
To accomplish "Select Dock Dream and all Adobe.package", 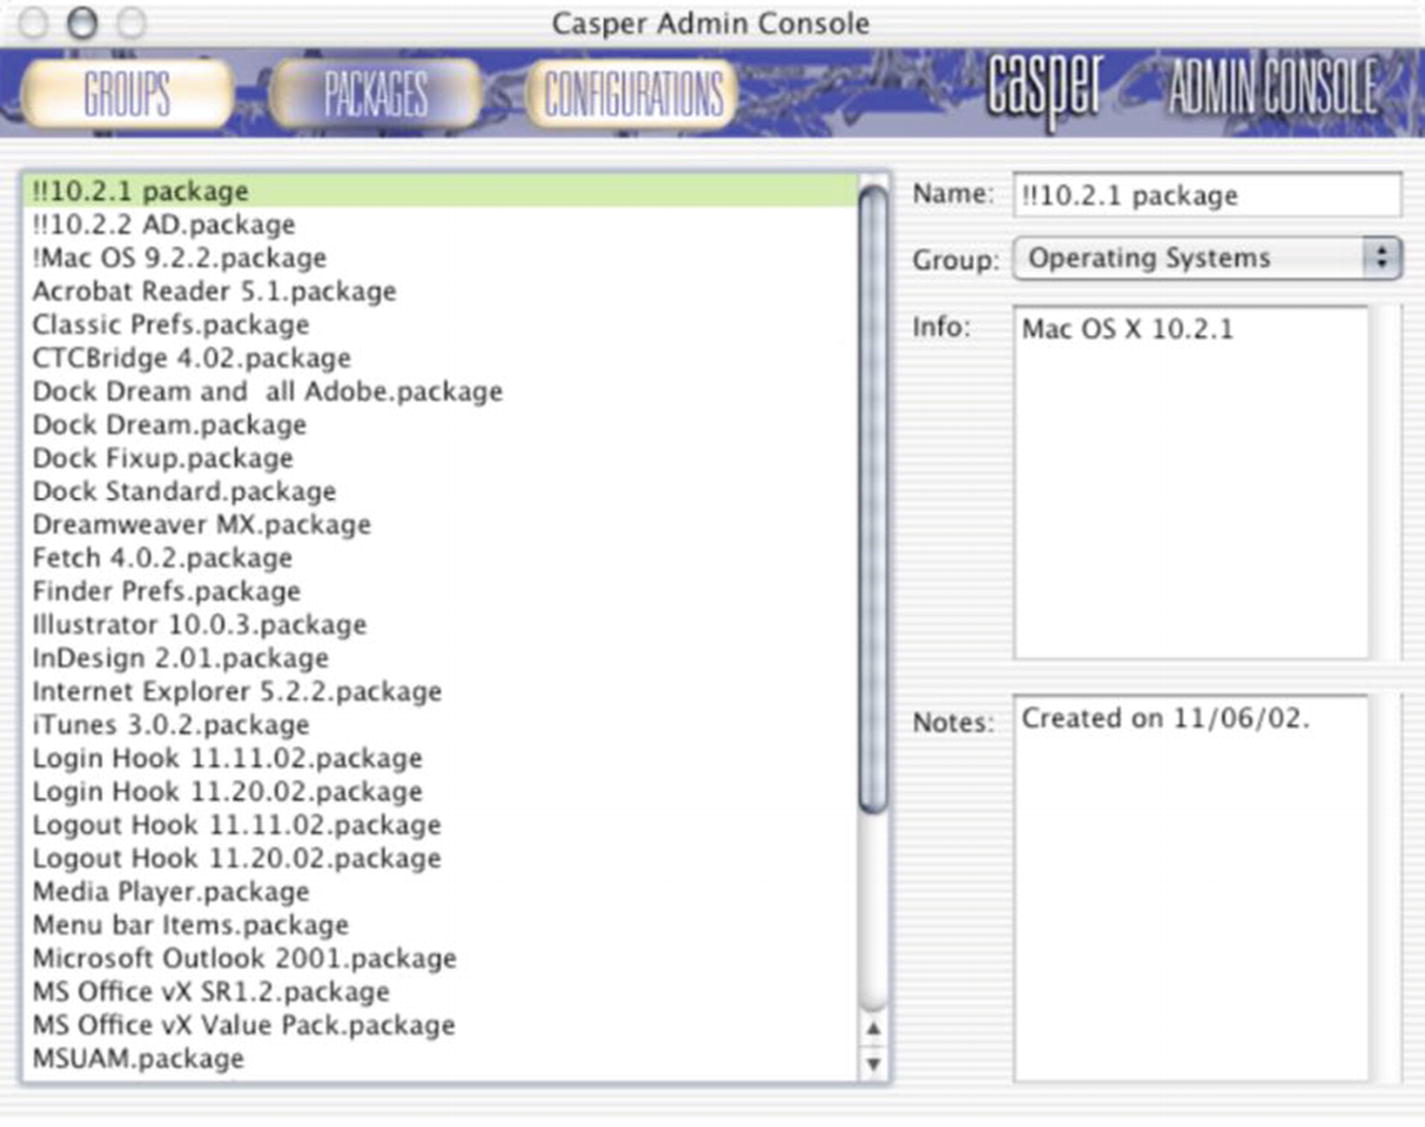I will pyautogui.click(x=440, y=391).
